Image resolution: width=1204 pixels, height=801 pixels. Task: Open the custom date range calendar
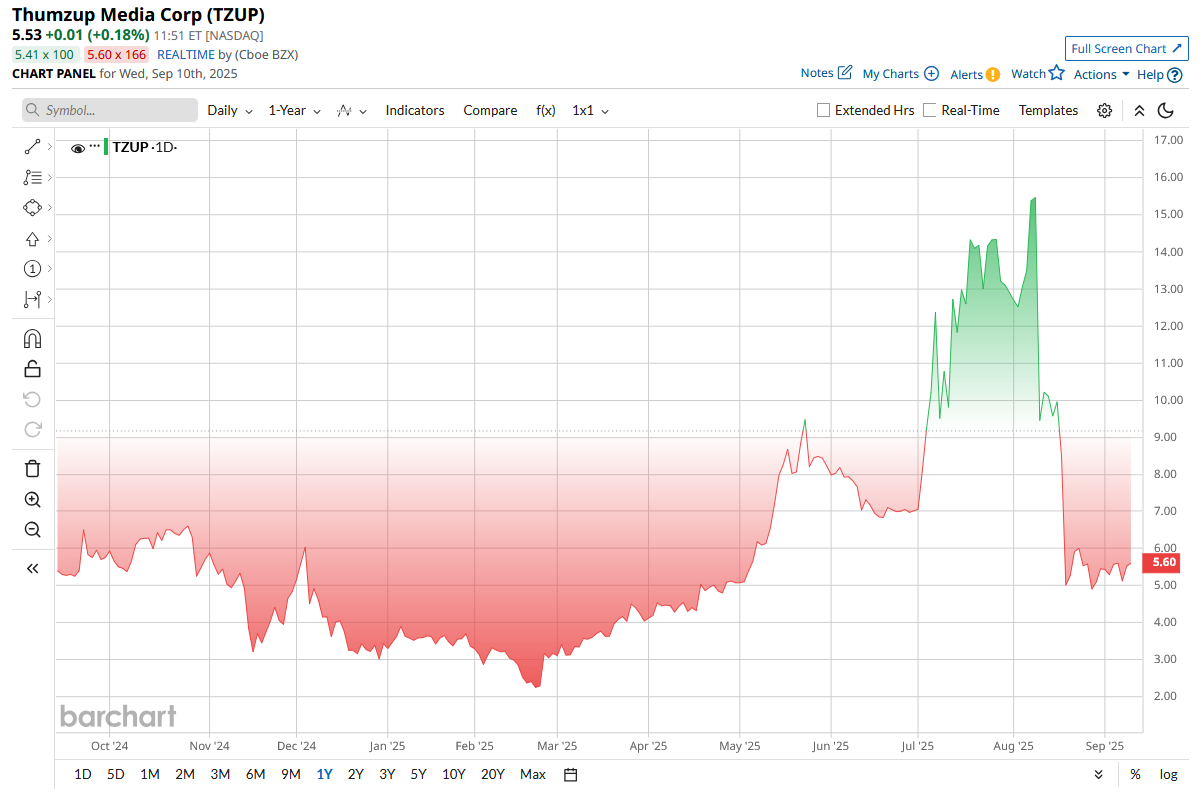pyautogui.click(x=571, y=774)
